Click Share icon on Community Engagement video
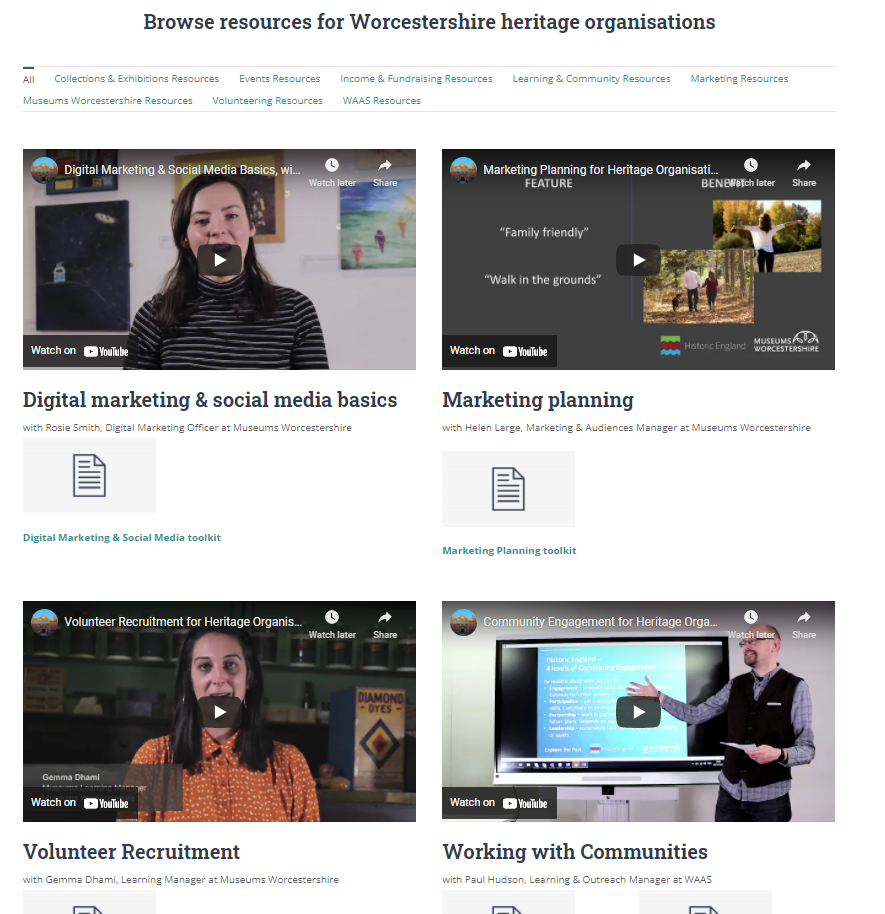 click(804, 625)
